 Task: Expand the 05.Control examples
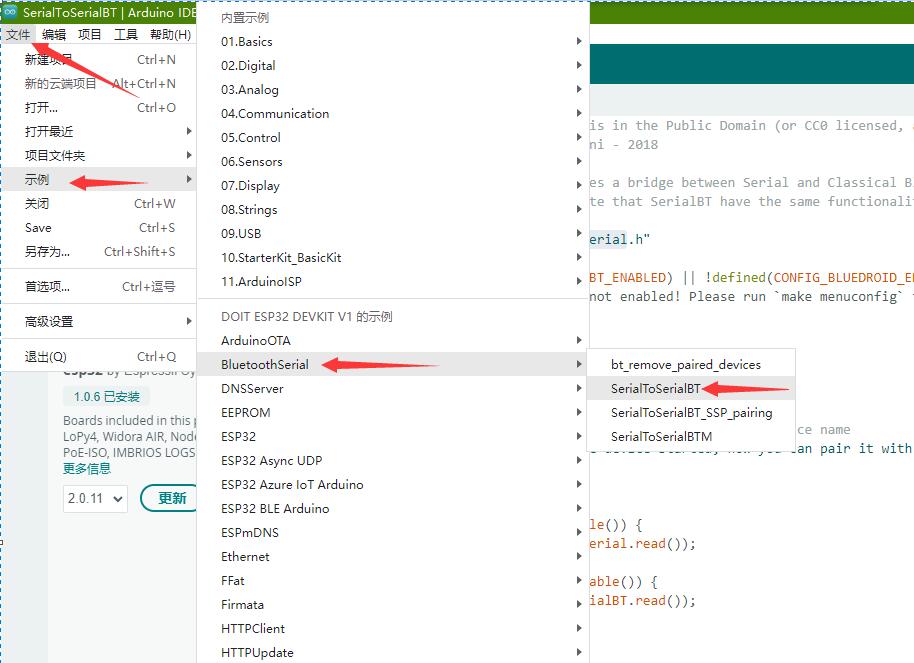tap(393, 137)
